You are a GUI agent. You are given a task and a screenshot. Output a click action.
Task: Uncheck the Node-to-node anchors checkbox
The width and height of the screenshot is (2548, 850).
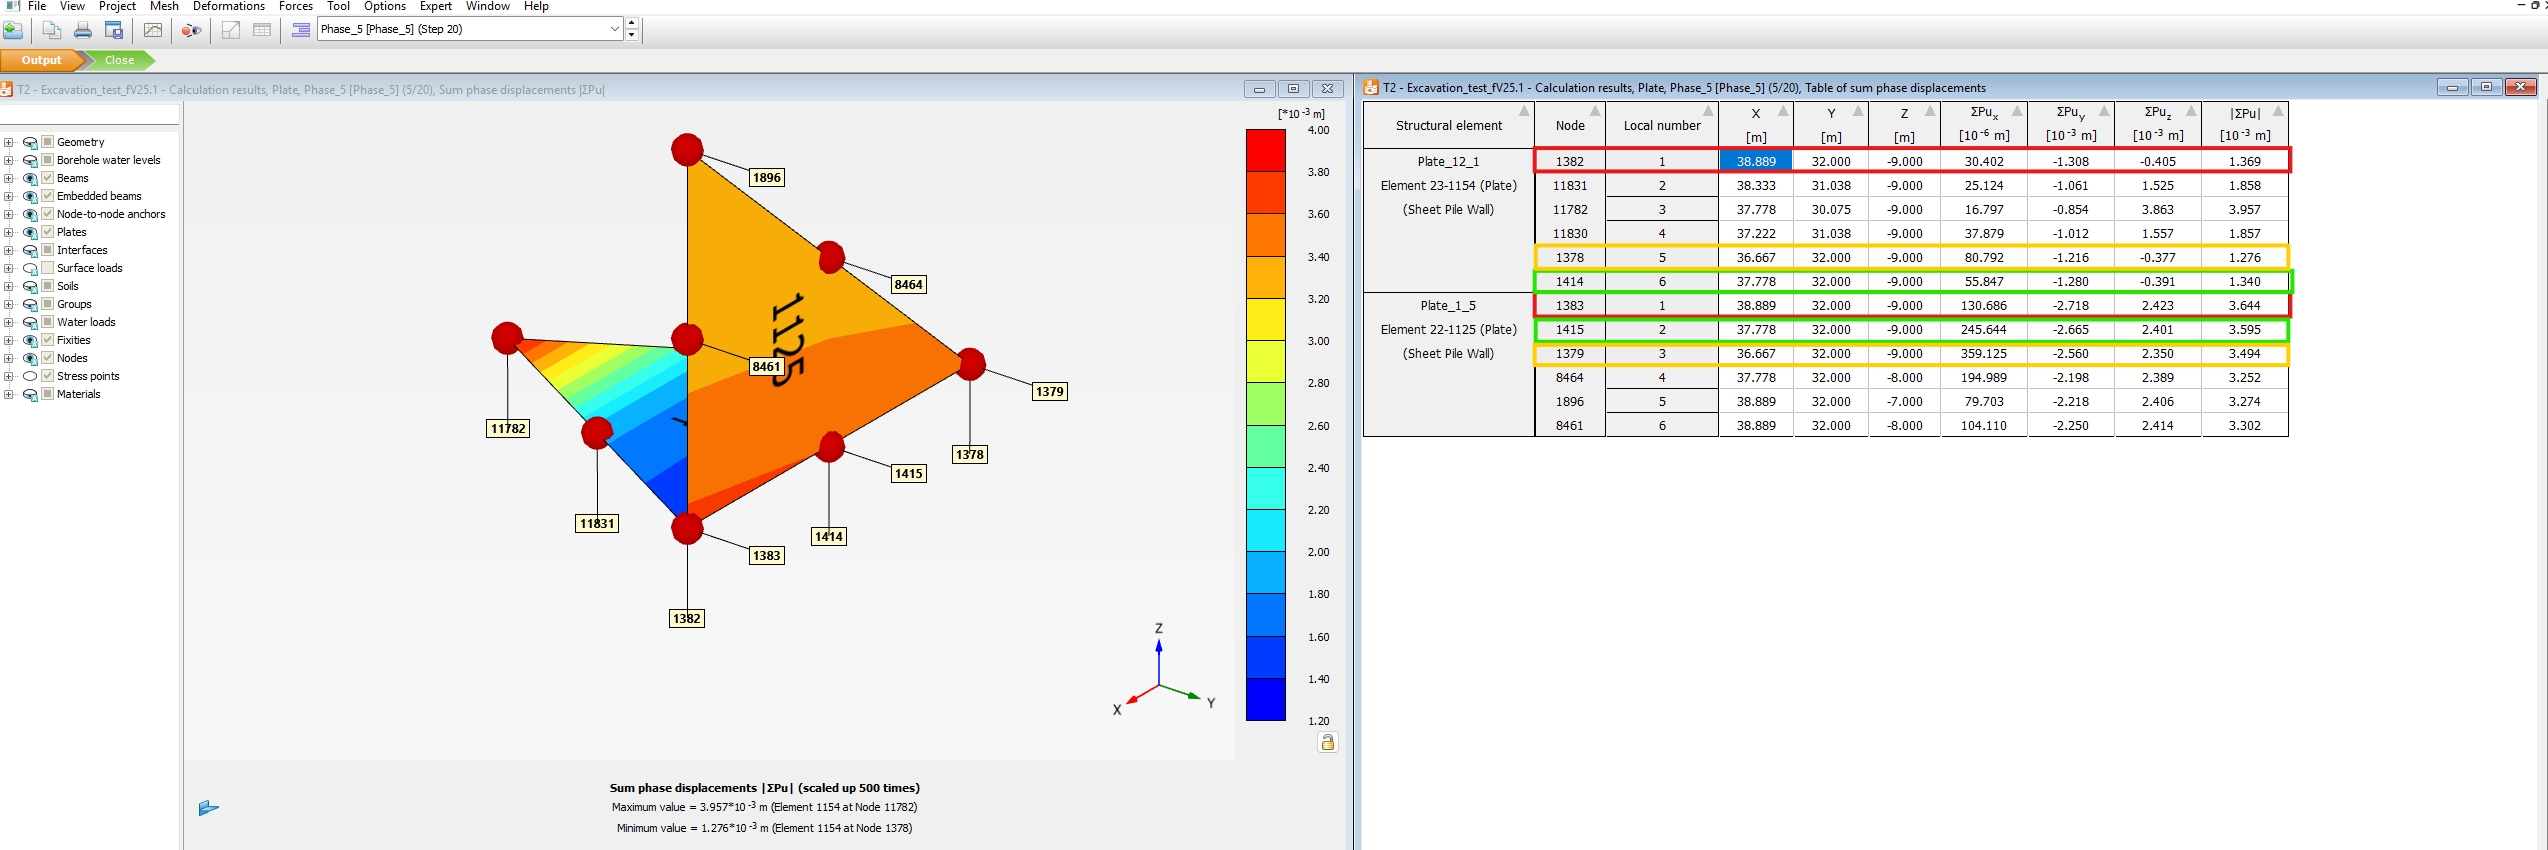tap(47, 214)
